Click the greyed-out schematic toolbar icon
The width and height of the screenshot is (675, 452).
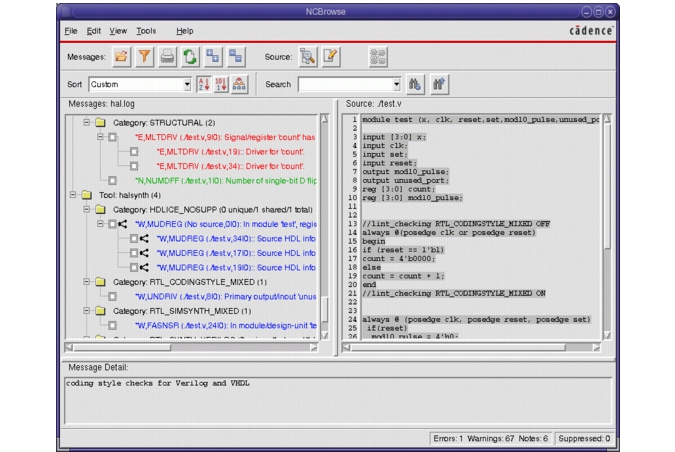(x=378, y=56)
